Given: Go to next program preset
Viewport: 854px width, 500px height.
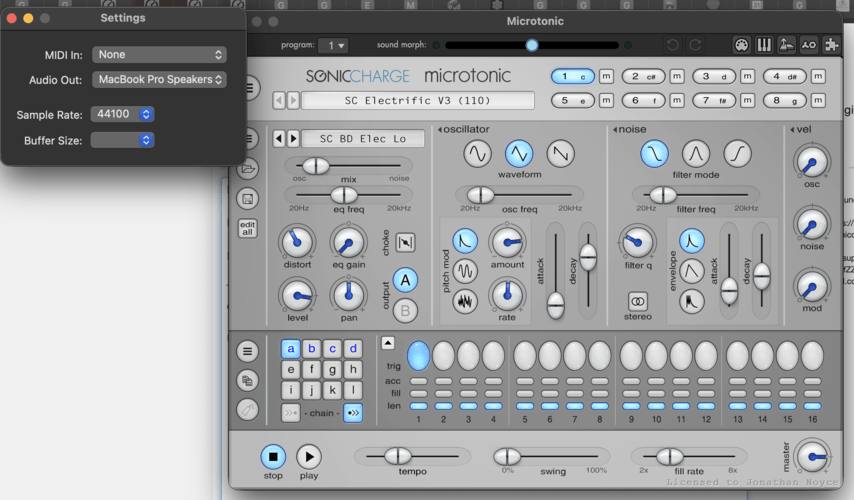Looking at the screenshot, I should (x=293, y=100).
